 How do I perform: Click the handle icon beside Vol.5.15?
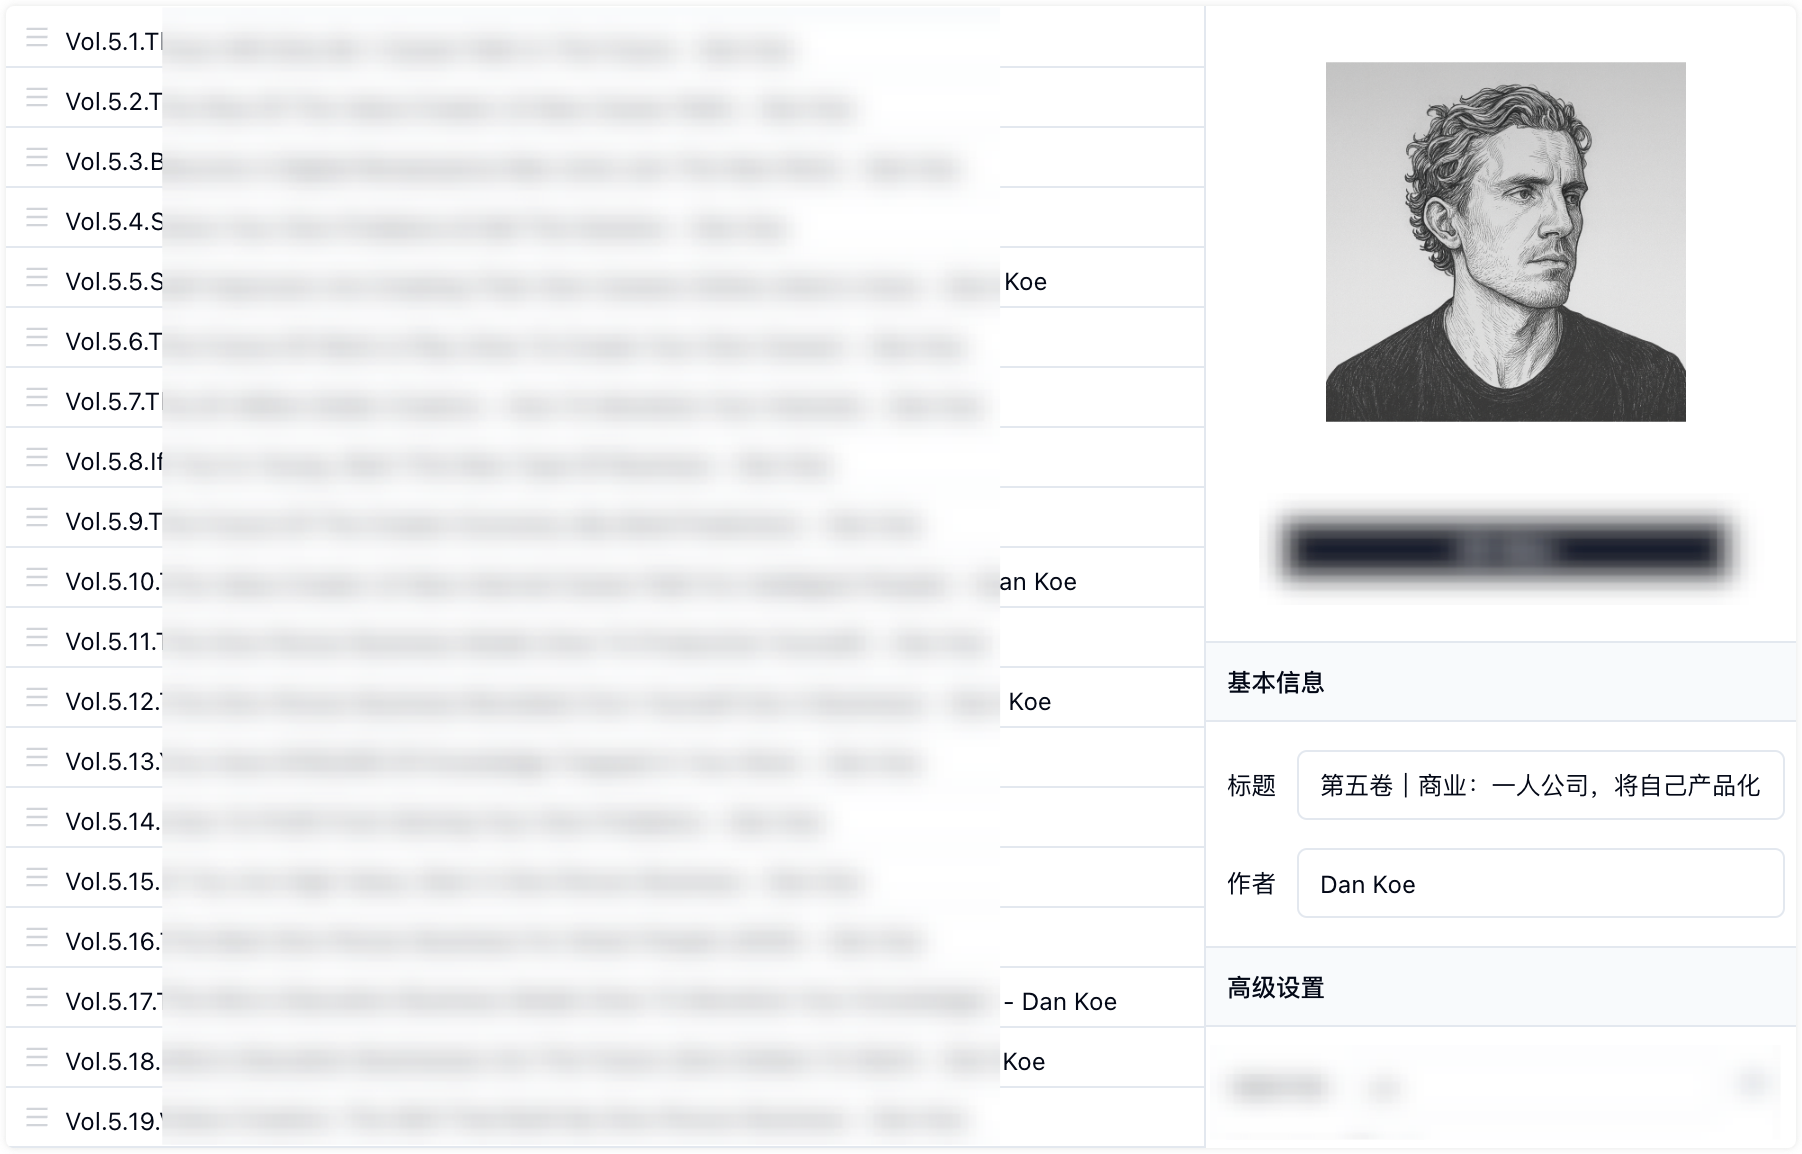coord(37,878)
